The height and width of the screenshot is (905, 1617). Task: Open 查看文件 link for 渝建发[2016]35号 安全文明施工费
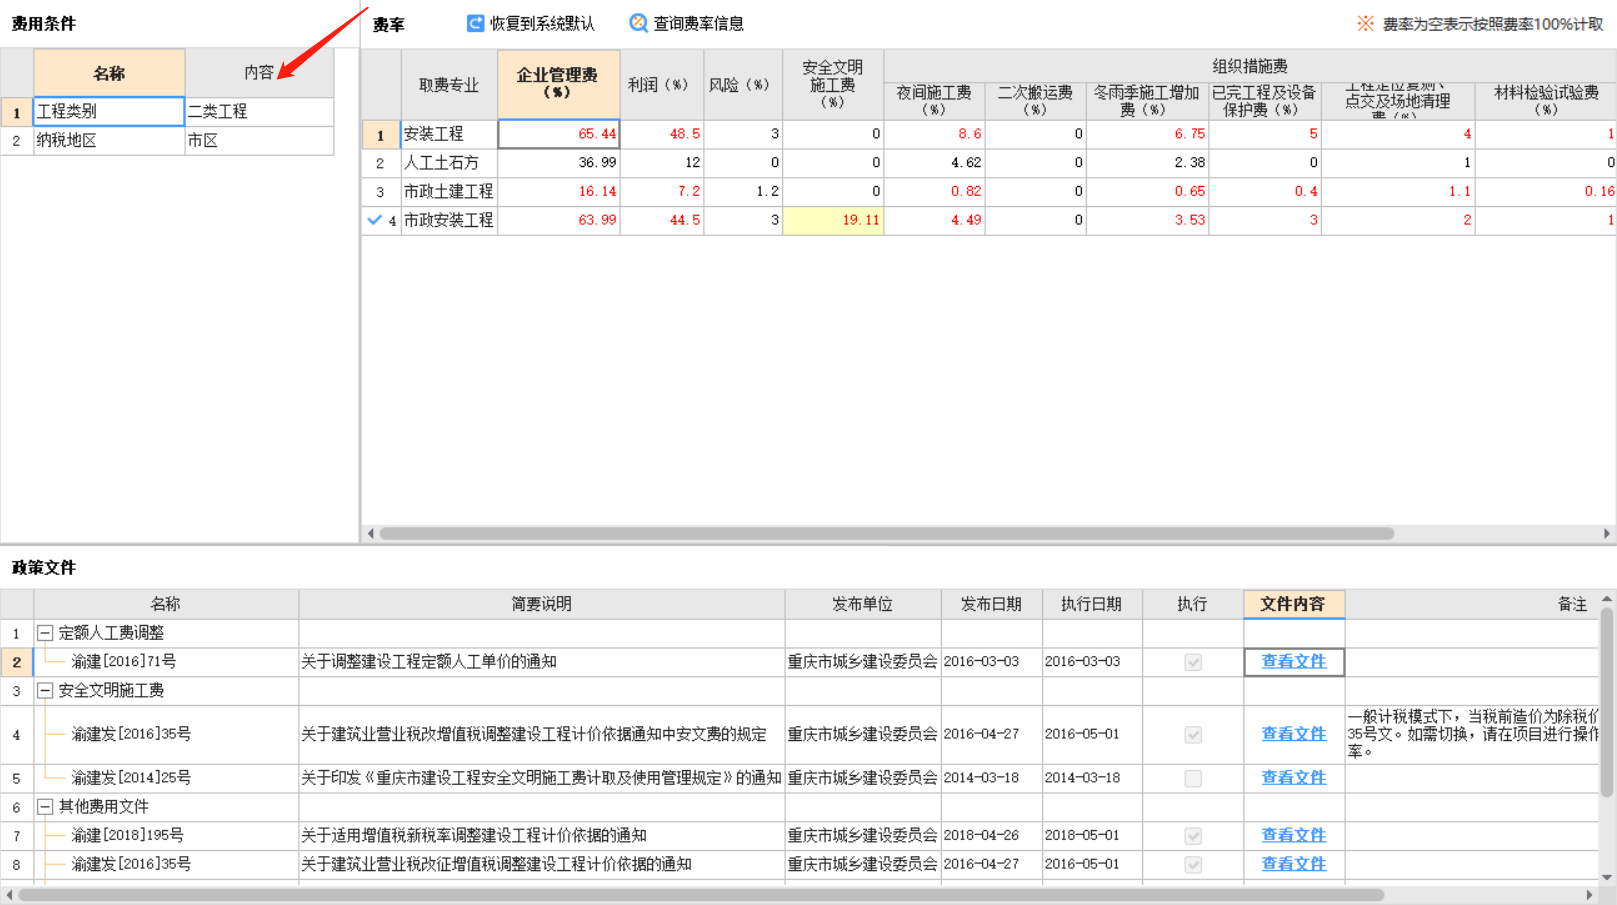coord(1293,734)
